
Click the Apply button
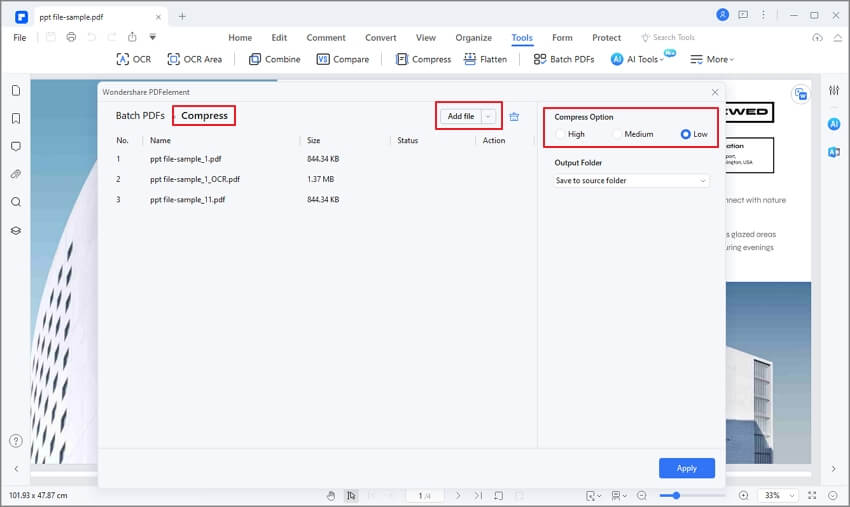click(686, 468)
